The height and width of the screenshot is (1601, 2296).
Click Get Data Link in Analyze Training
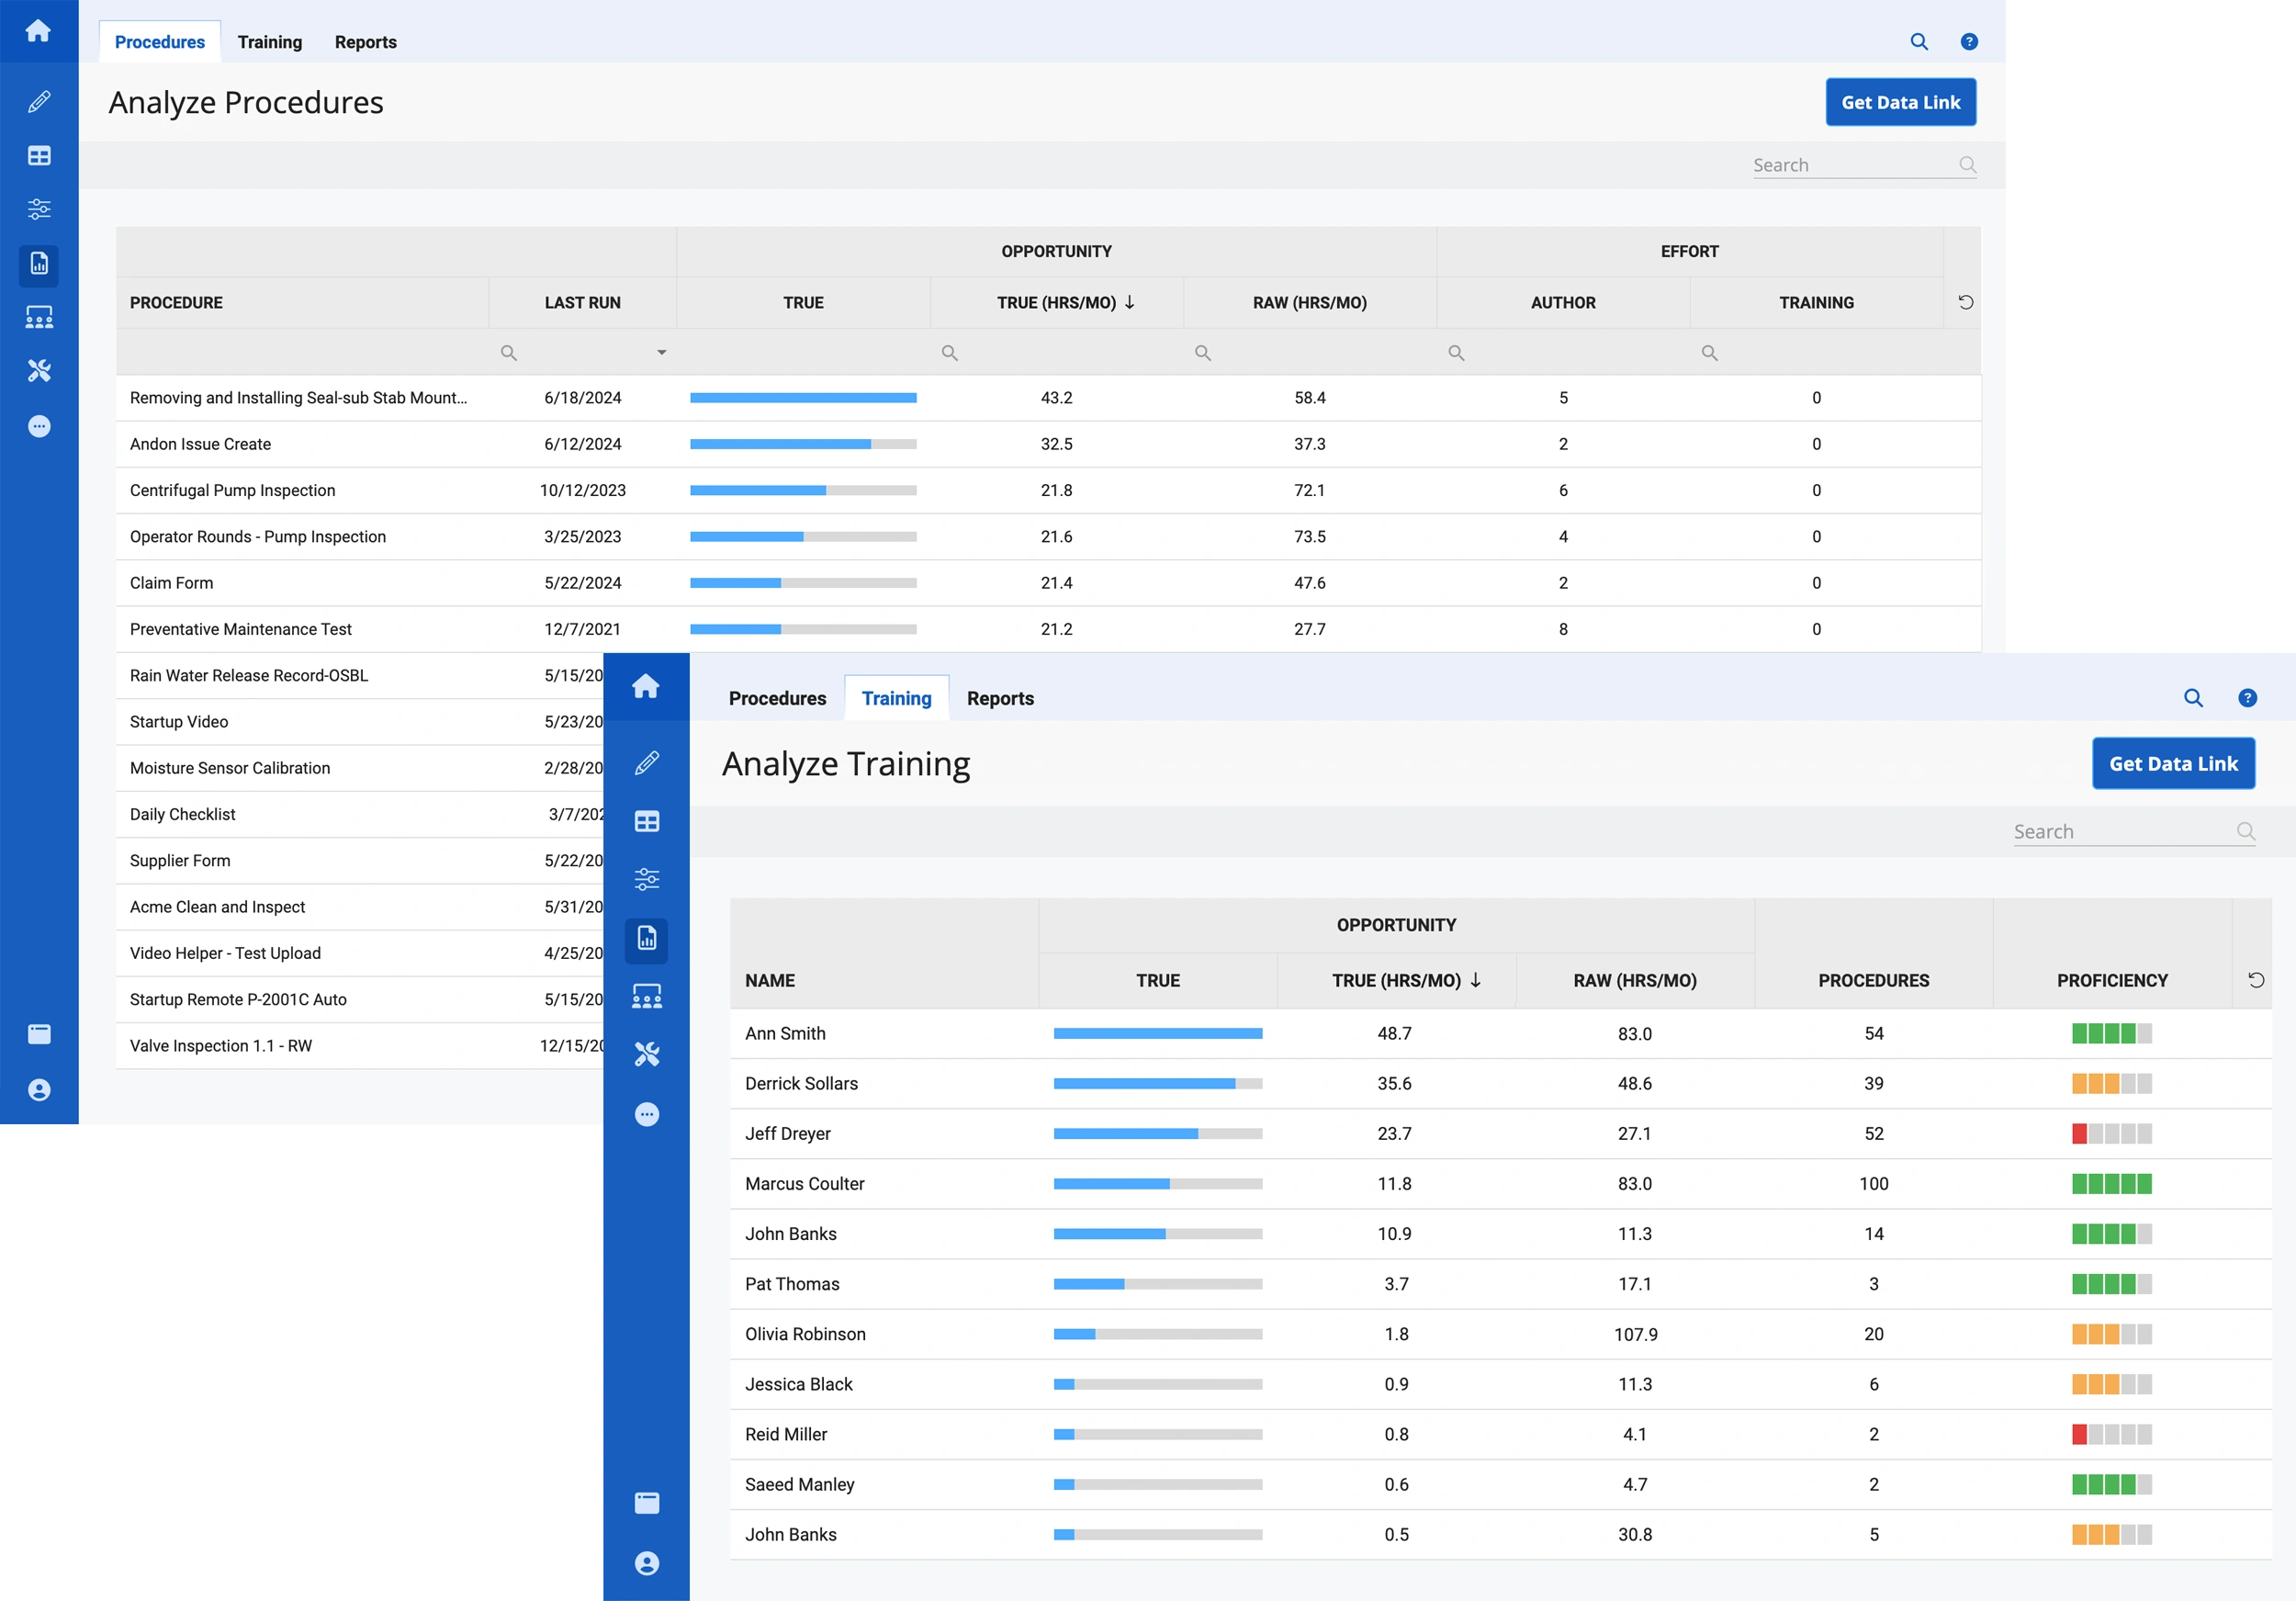click(2173, 763)
